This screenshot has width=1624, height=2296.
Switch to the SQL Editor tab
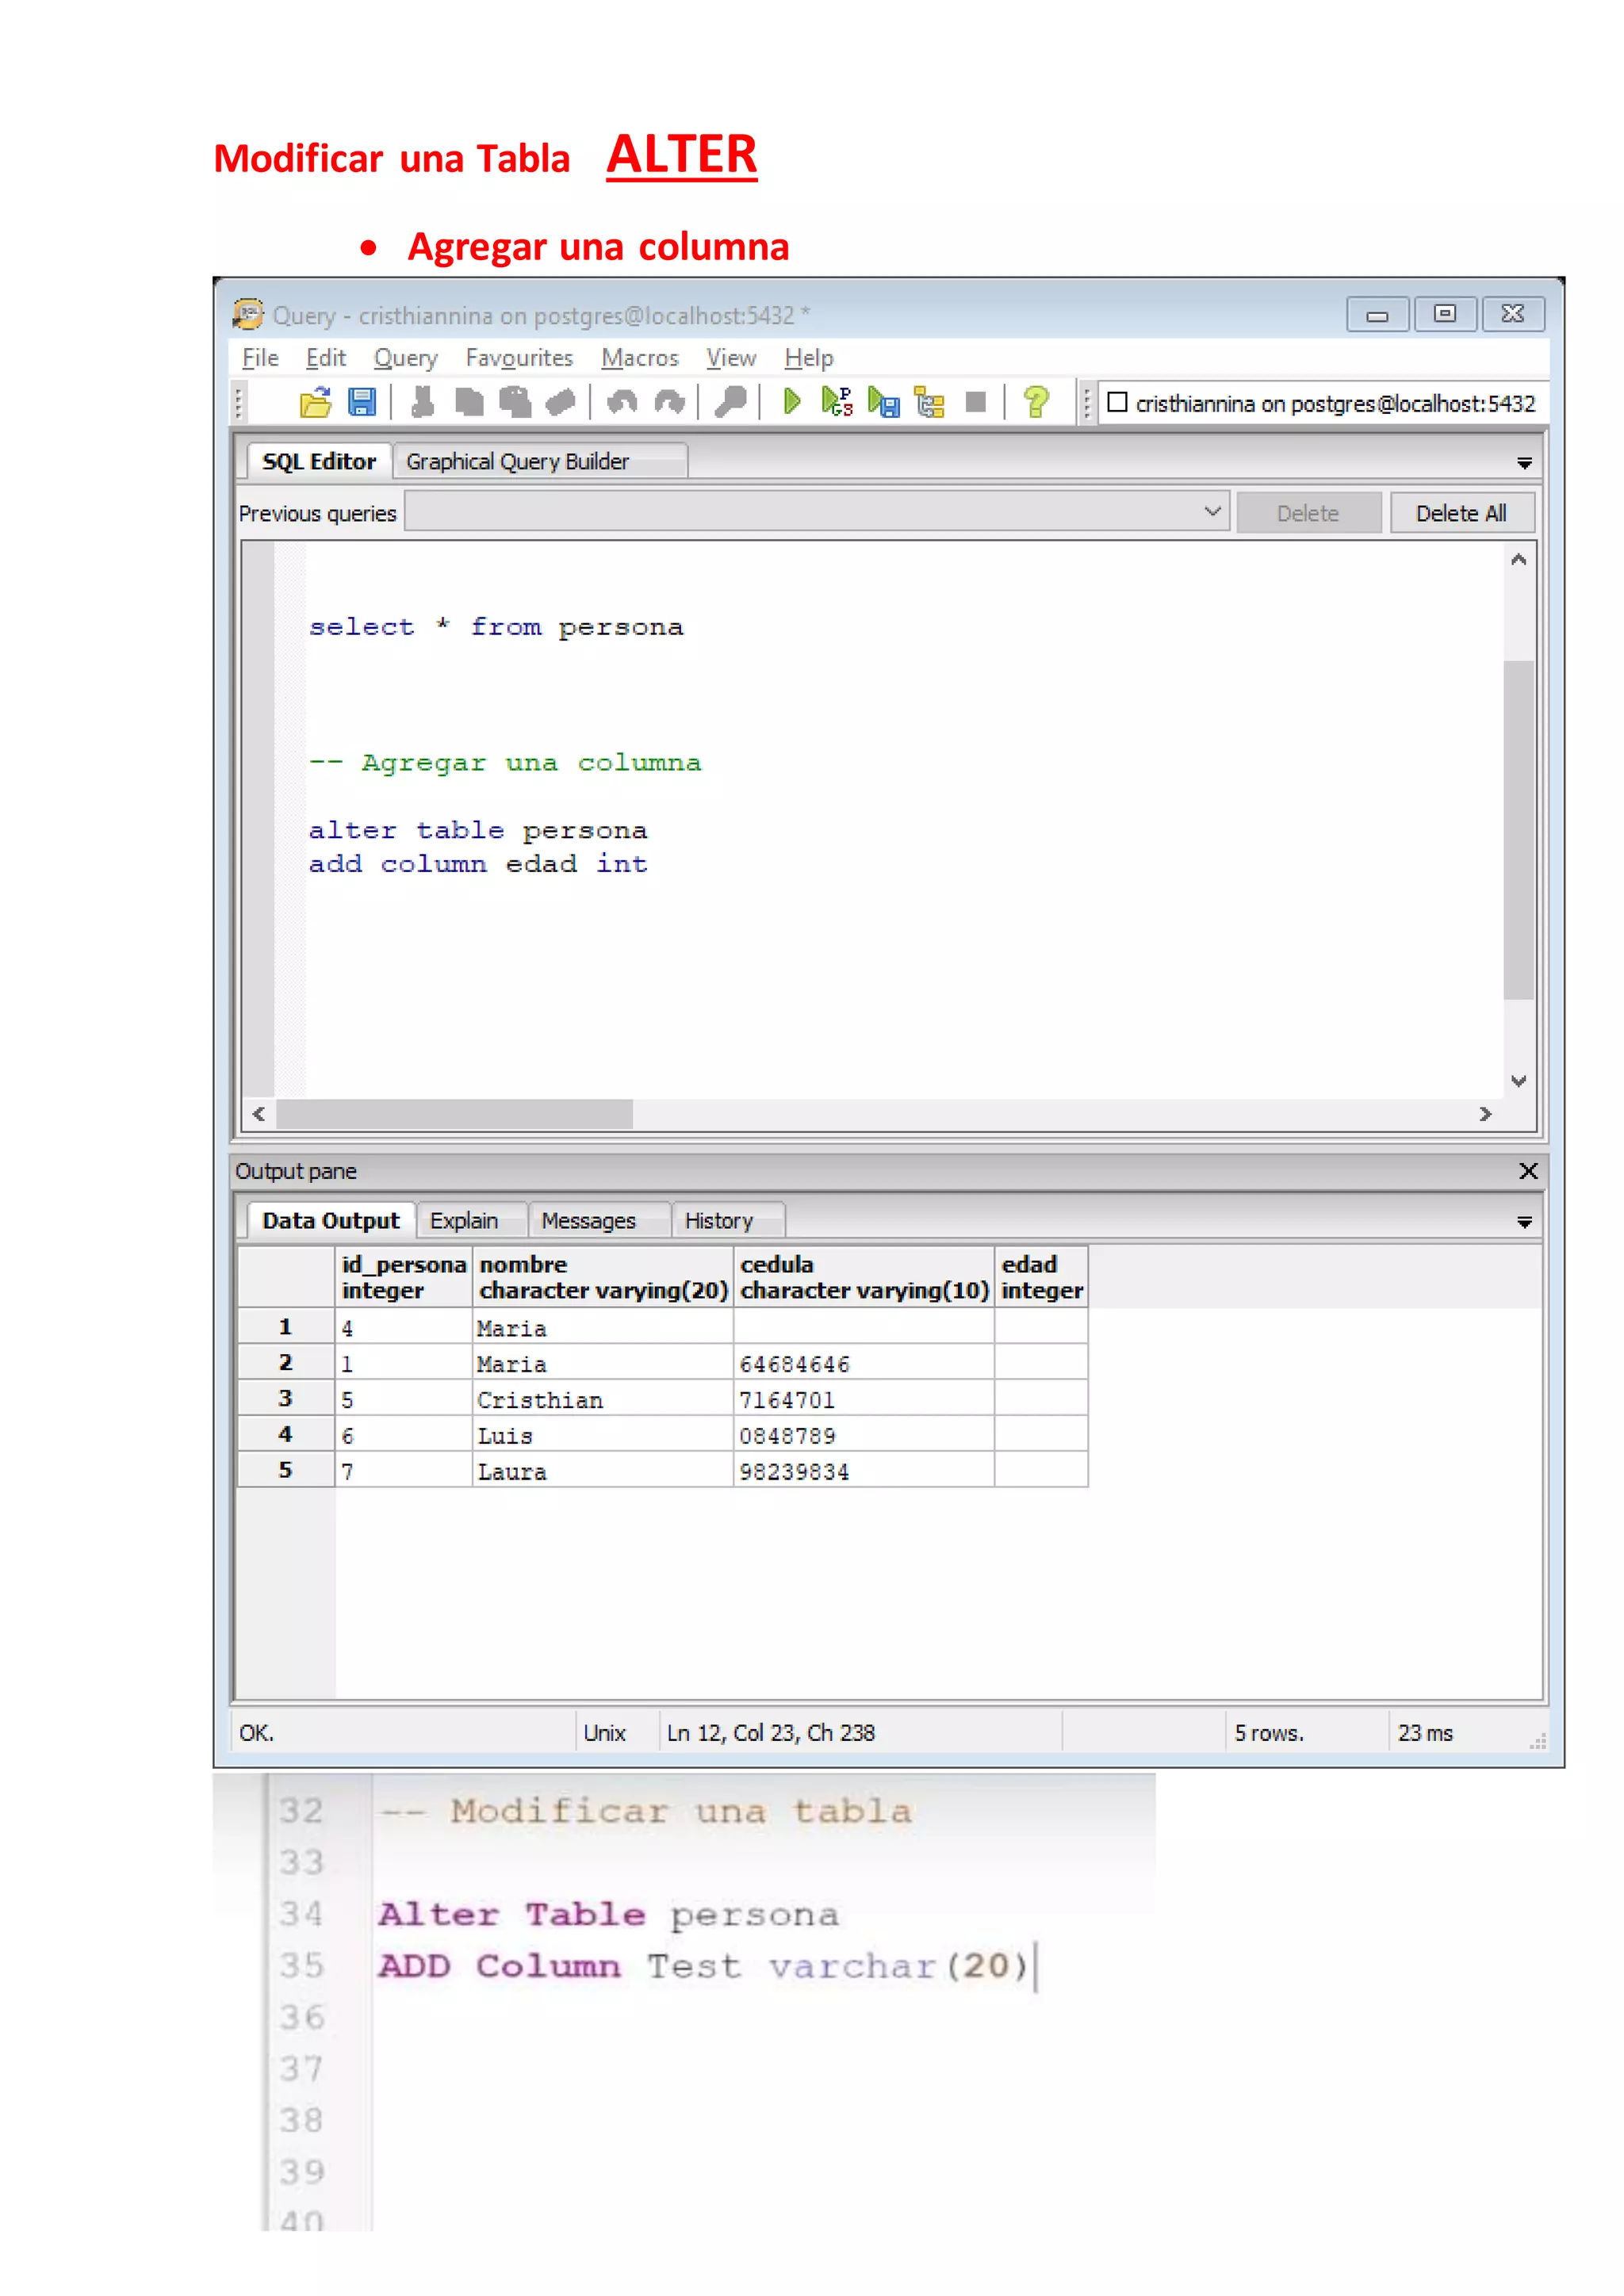(319, 461)
